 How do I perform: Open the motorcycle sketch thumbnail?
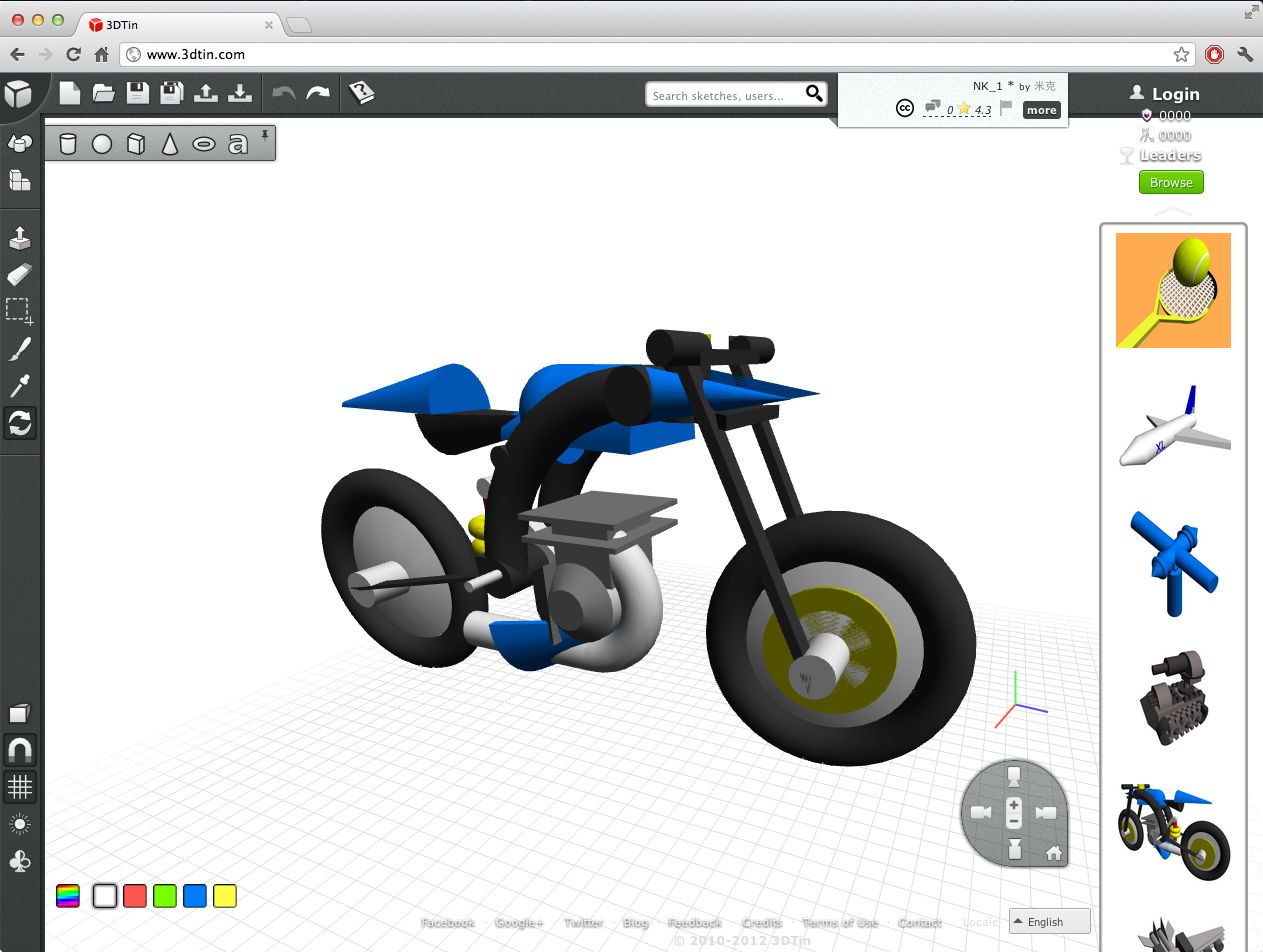click(x=1173, y=832)
